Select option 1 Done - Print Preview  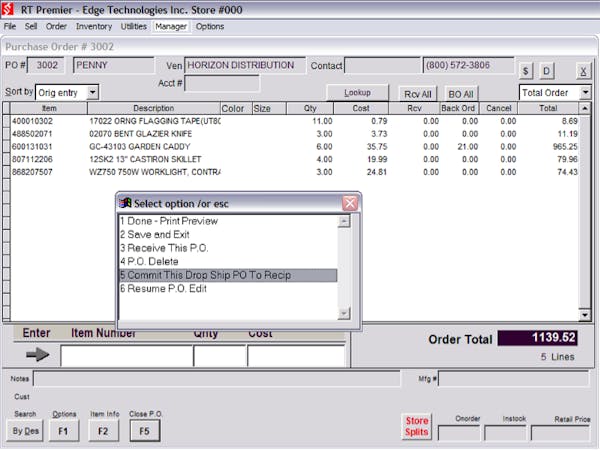228,221
